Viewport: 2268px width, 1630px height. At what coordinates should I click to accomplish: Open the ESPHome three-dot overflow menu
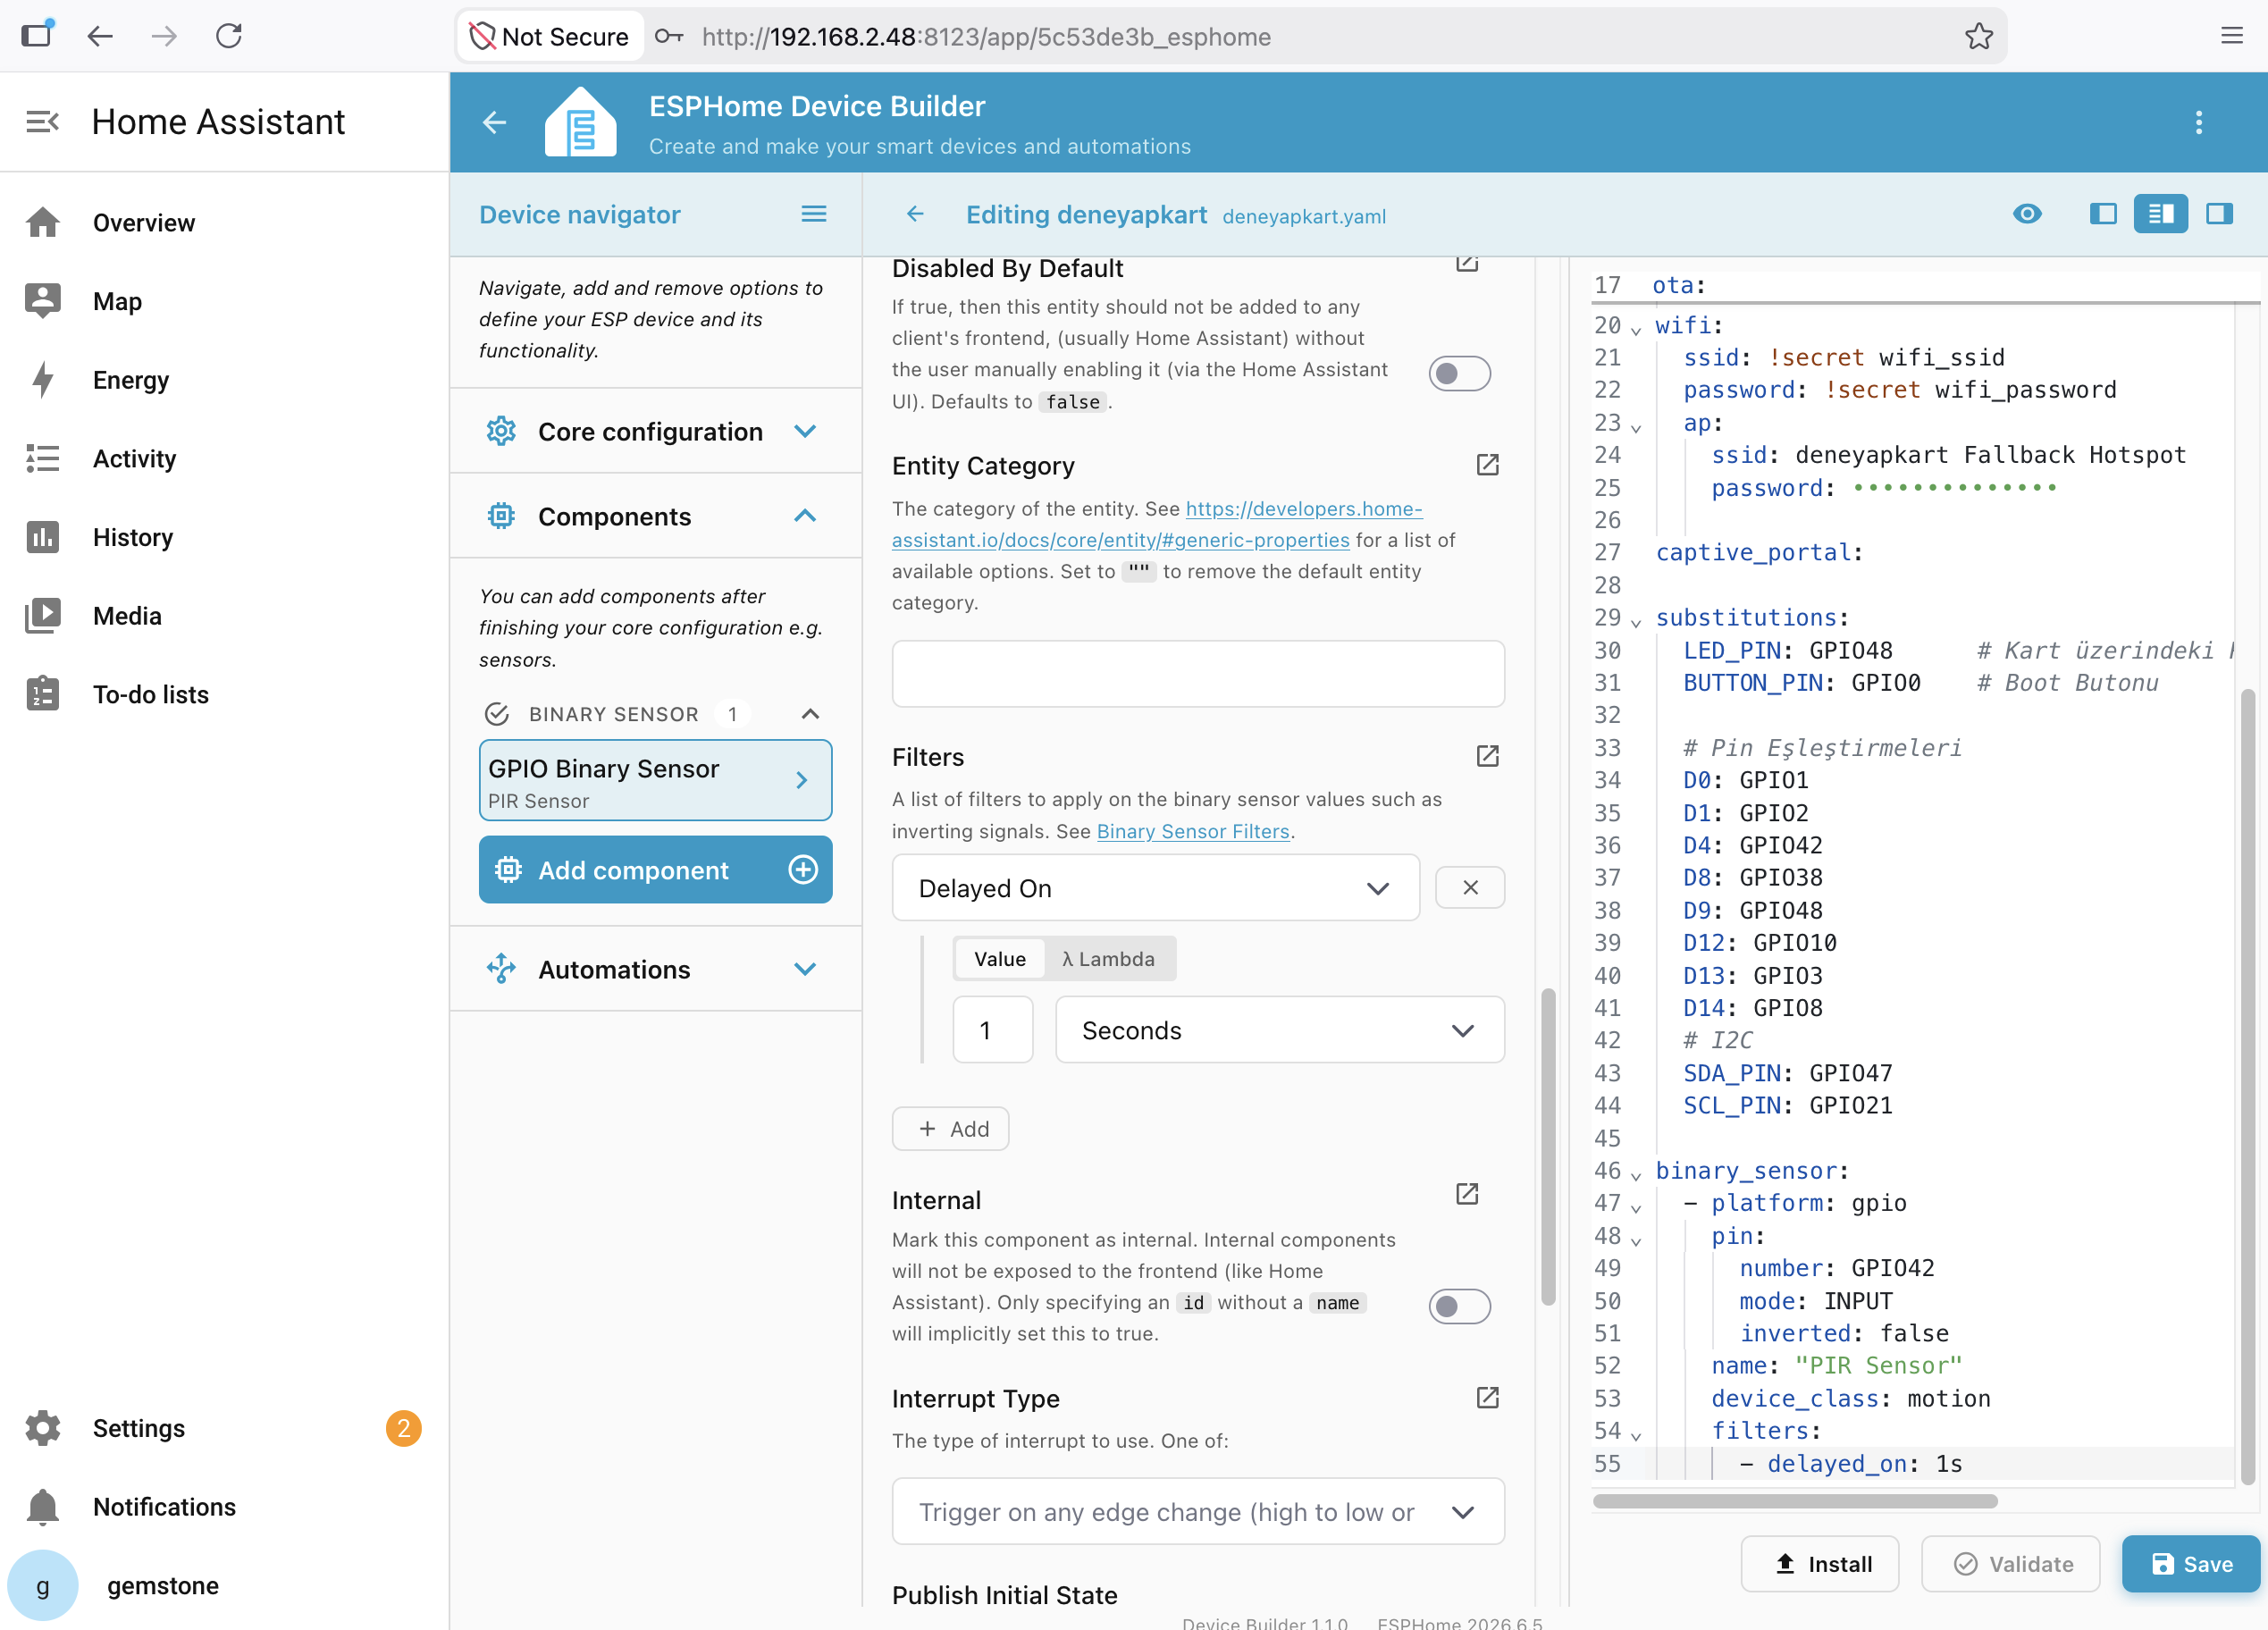[2199, 123]
